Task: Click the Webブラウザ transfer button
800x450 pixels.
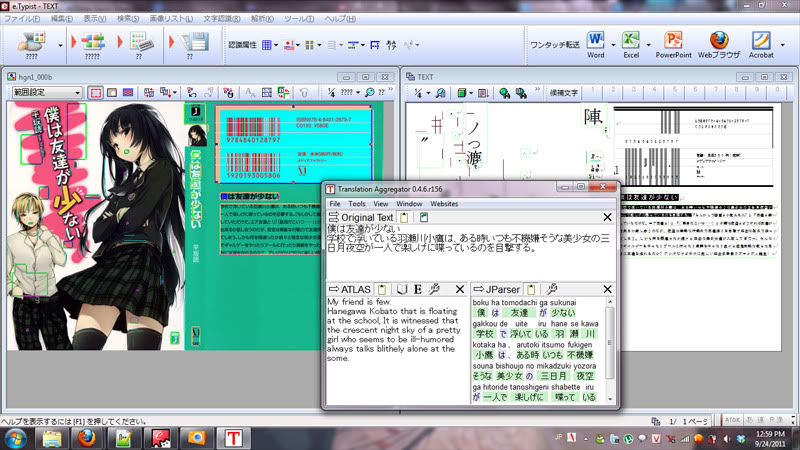Action: [718, 45]
